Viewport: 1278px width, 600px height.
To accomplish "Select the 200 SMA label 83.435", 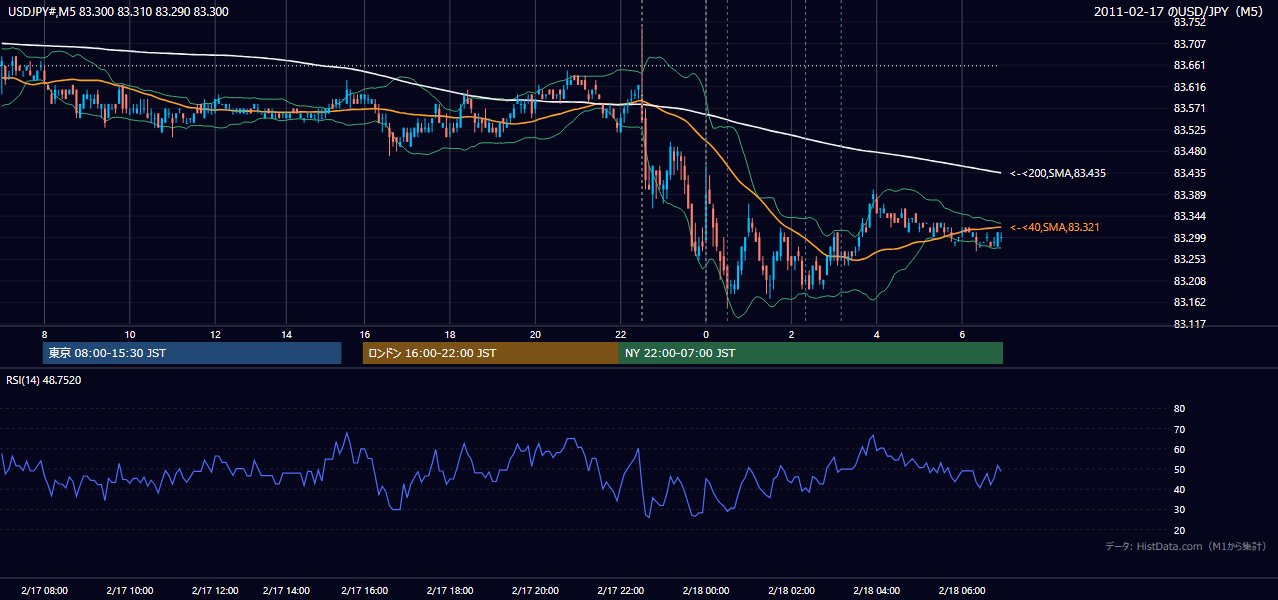I will [x=1058, y=173].
